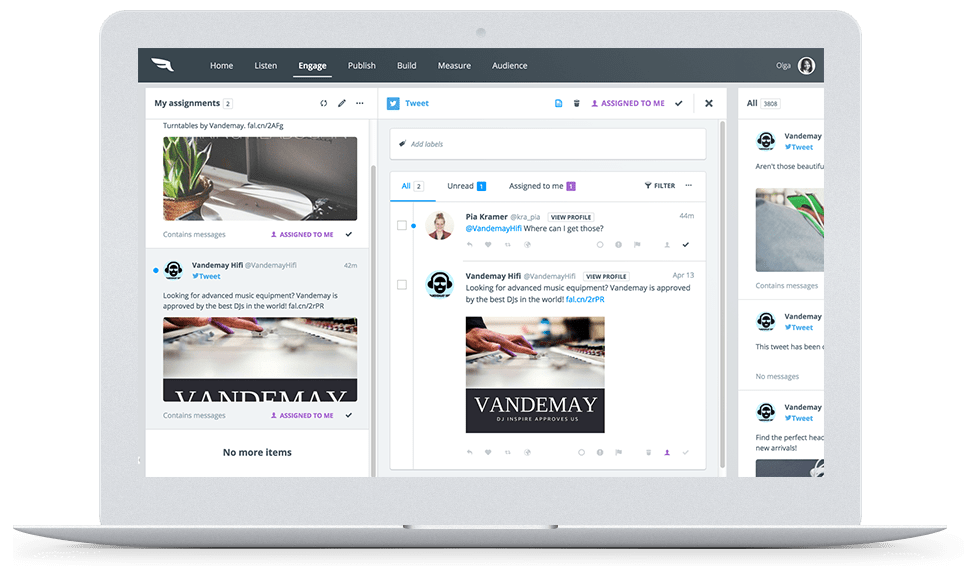
Task: Open more options next to the Filter button
Action: [x=689, y=185]
